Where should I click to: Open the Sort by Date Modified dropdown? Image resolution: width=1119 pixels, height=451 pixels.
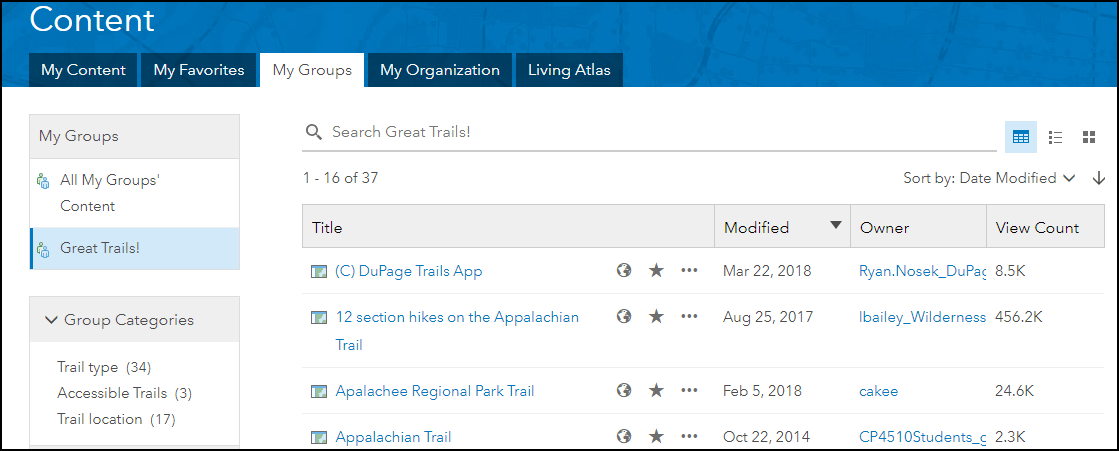point(989,178)
